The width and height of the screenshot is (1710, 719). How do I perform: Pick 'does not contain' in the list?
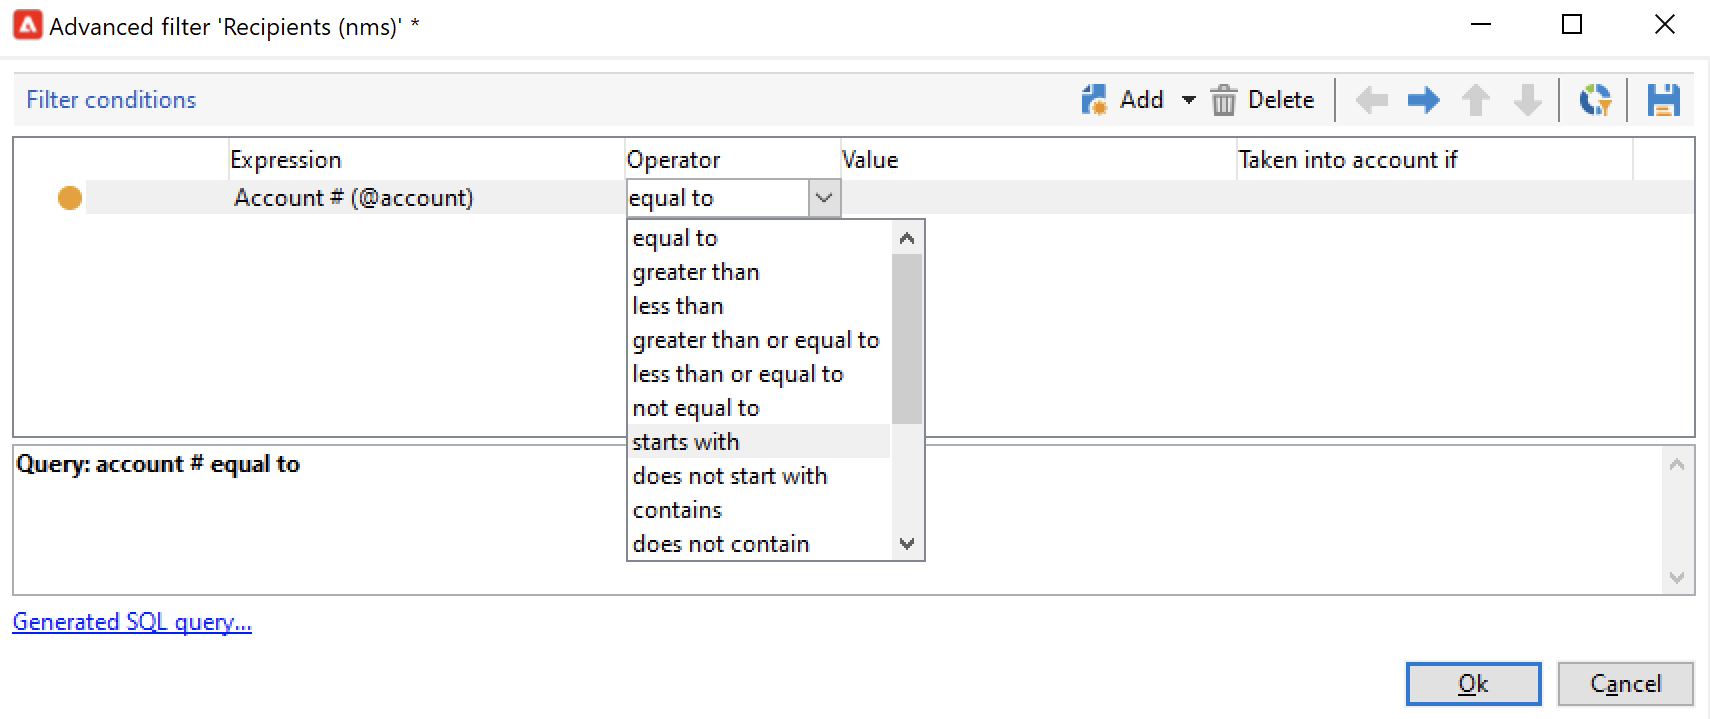720,544
